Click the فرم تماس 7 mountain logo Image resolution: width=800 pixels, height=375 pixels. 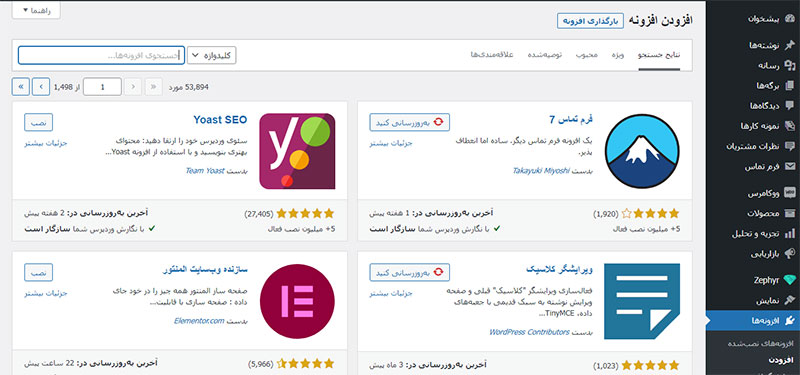pos(642,151)
